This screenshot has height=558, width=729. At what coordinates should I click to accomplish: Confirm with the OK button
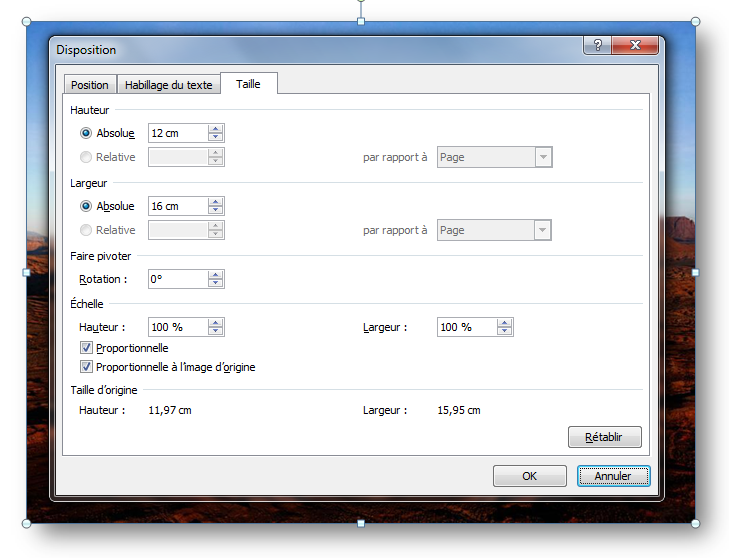530,476
